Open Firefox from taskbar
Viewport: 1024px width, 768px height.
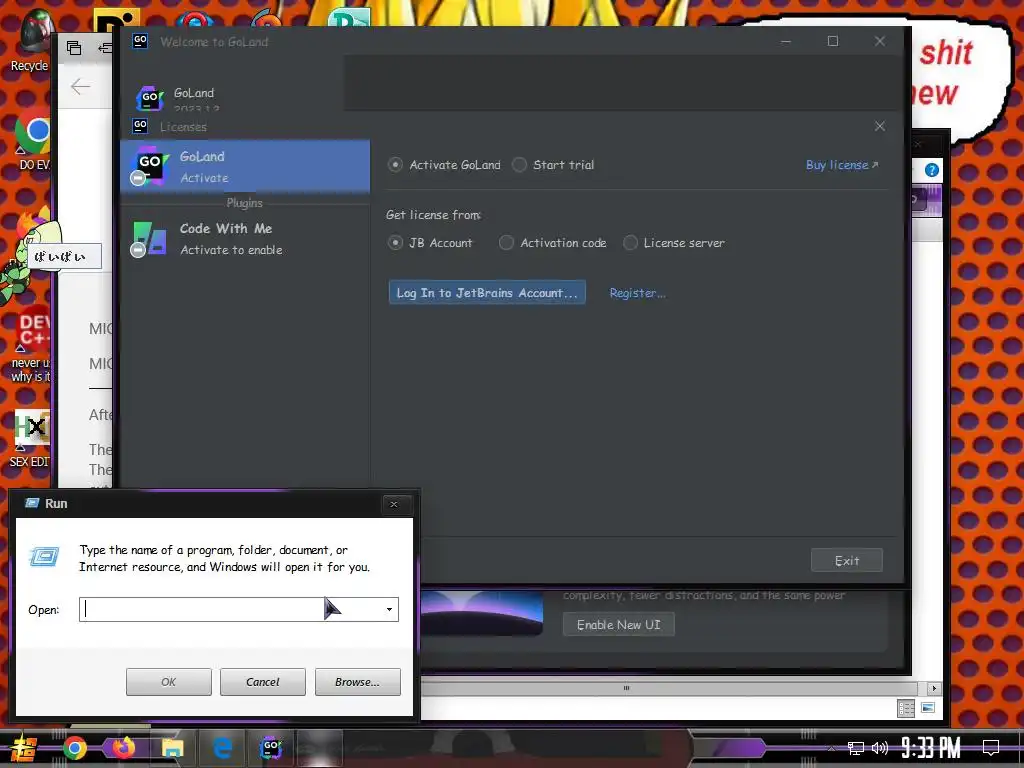tap(123, 748)
